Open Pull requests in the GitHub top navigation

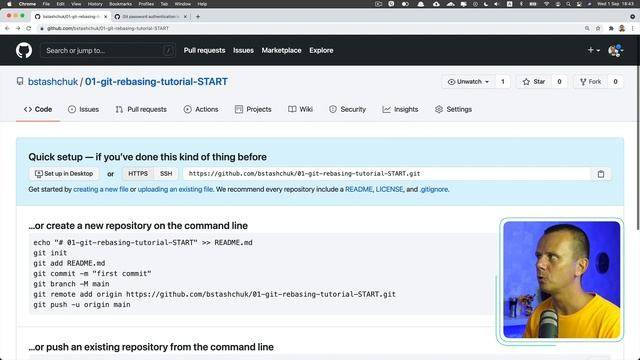[x=204, y=50]
